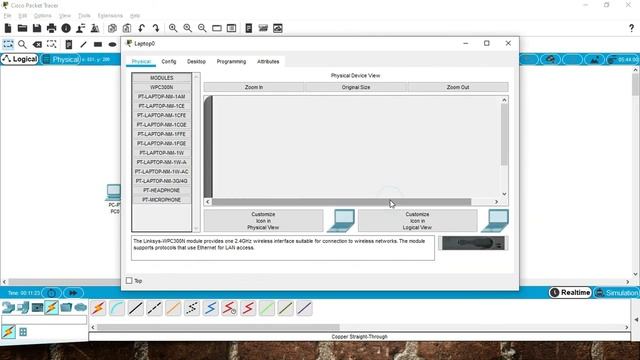
Task: Select the Delete tool
Action: 37,44
